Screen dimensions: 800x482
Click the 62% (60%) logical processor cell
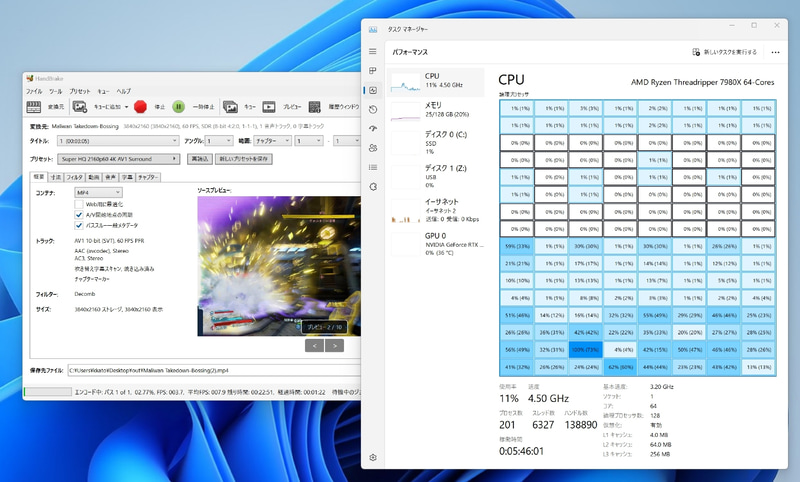pyautogui.click(x=620, y=367)
